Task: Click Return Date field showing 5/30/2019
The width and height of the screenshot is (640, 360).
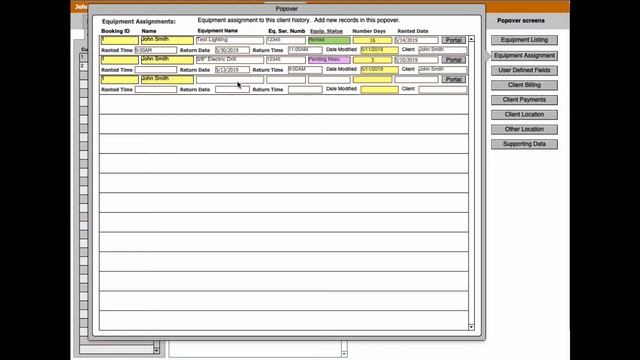Action: tap(232, 50)
